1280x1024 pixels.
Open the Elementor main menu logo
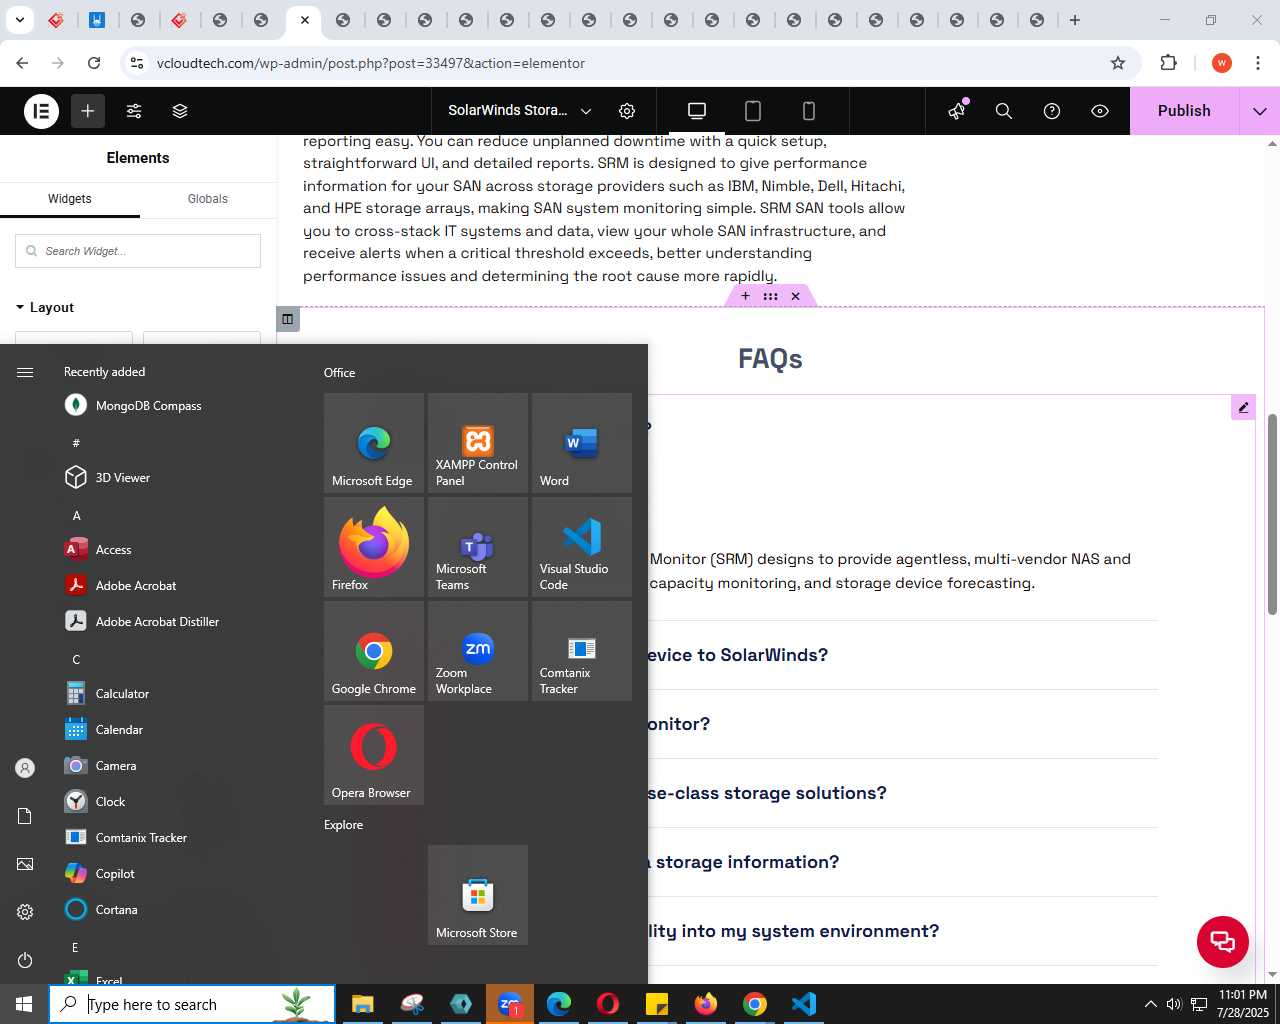(41, 111)
